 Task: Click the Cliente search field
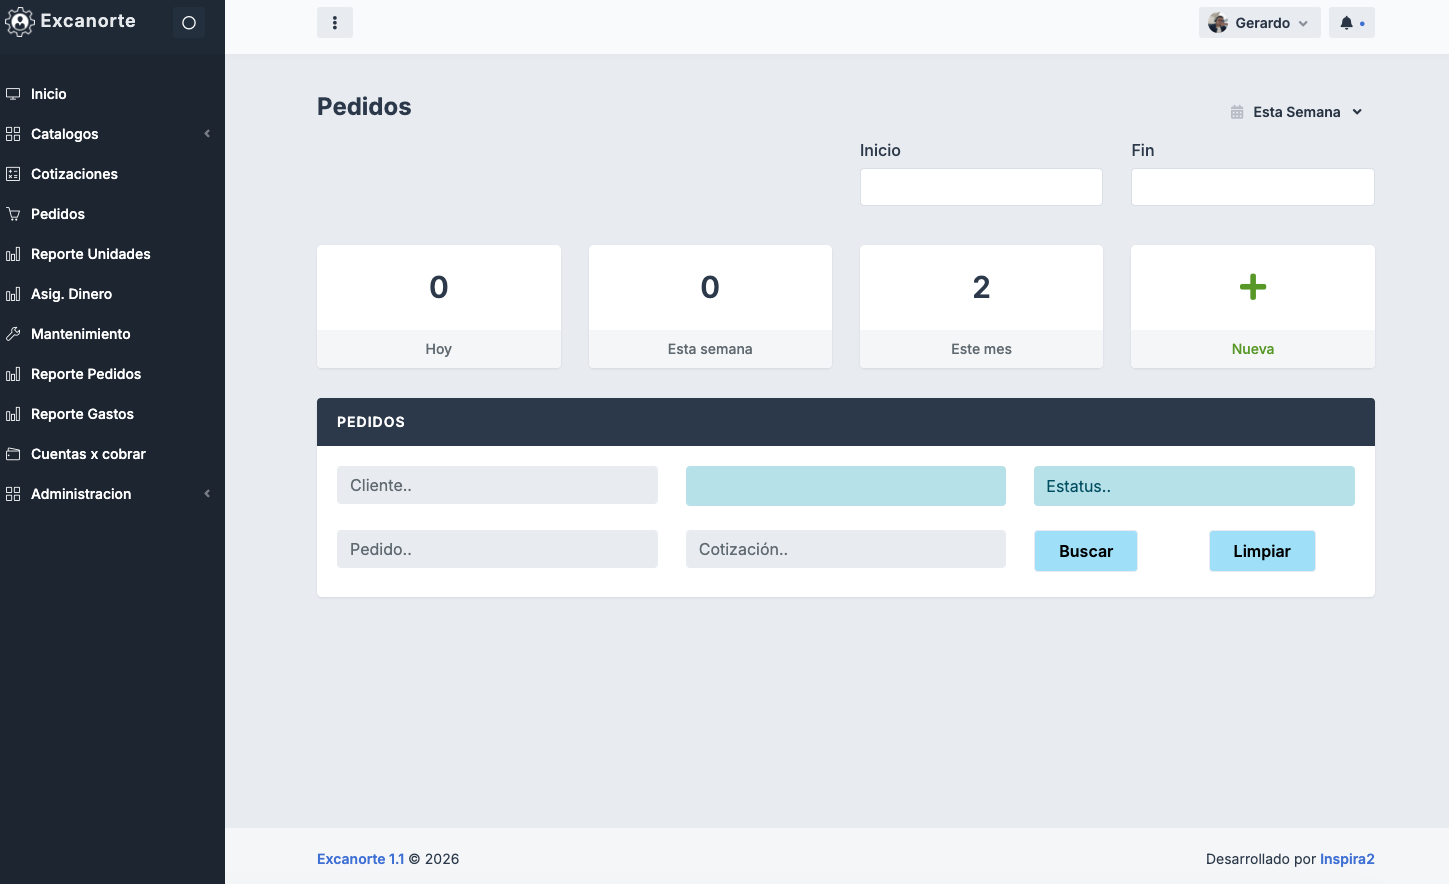[497, 485]
